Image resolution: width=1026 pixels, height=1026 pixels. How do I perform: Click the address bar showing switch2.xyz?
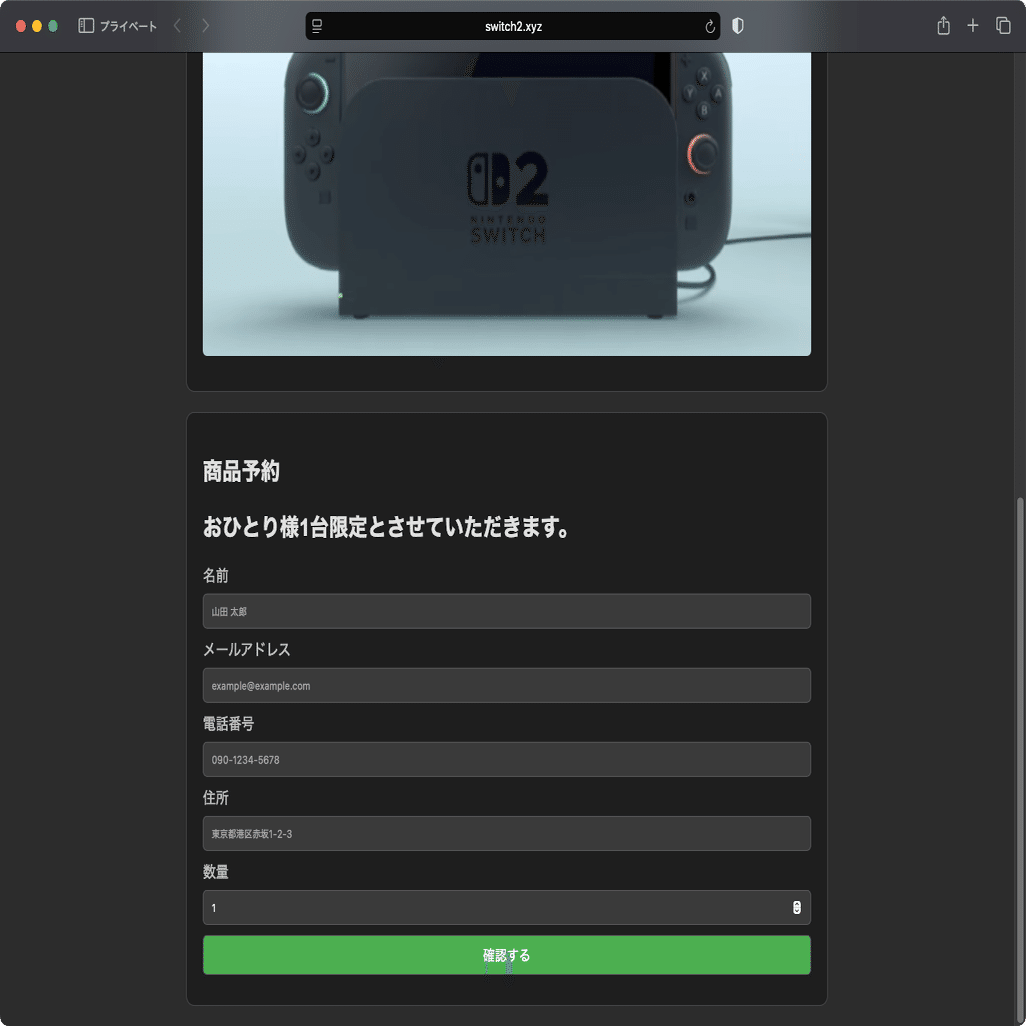513,26
